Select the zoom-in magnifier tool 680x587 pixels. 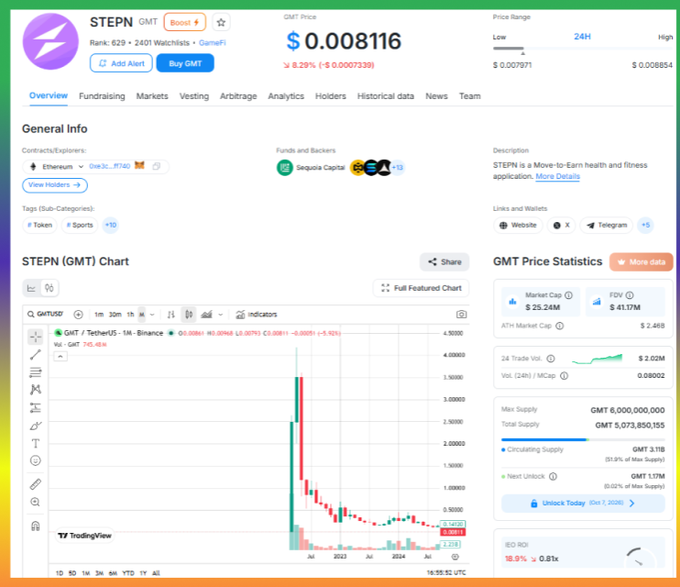[35, 502]
